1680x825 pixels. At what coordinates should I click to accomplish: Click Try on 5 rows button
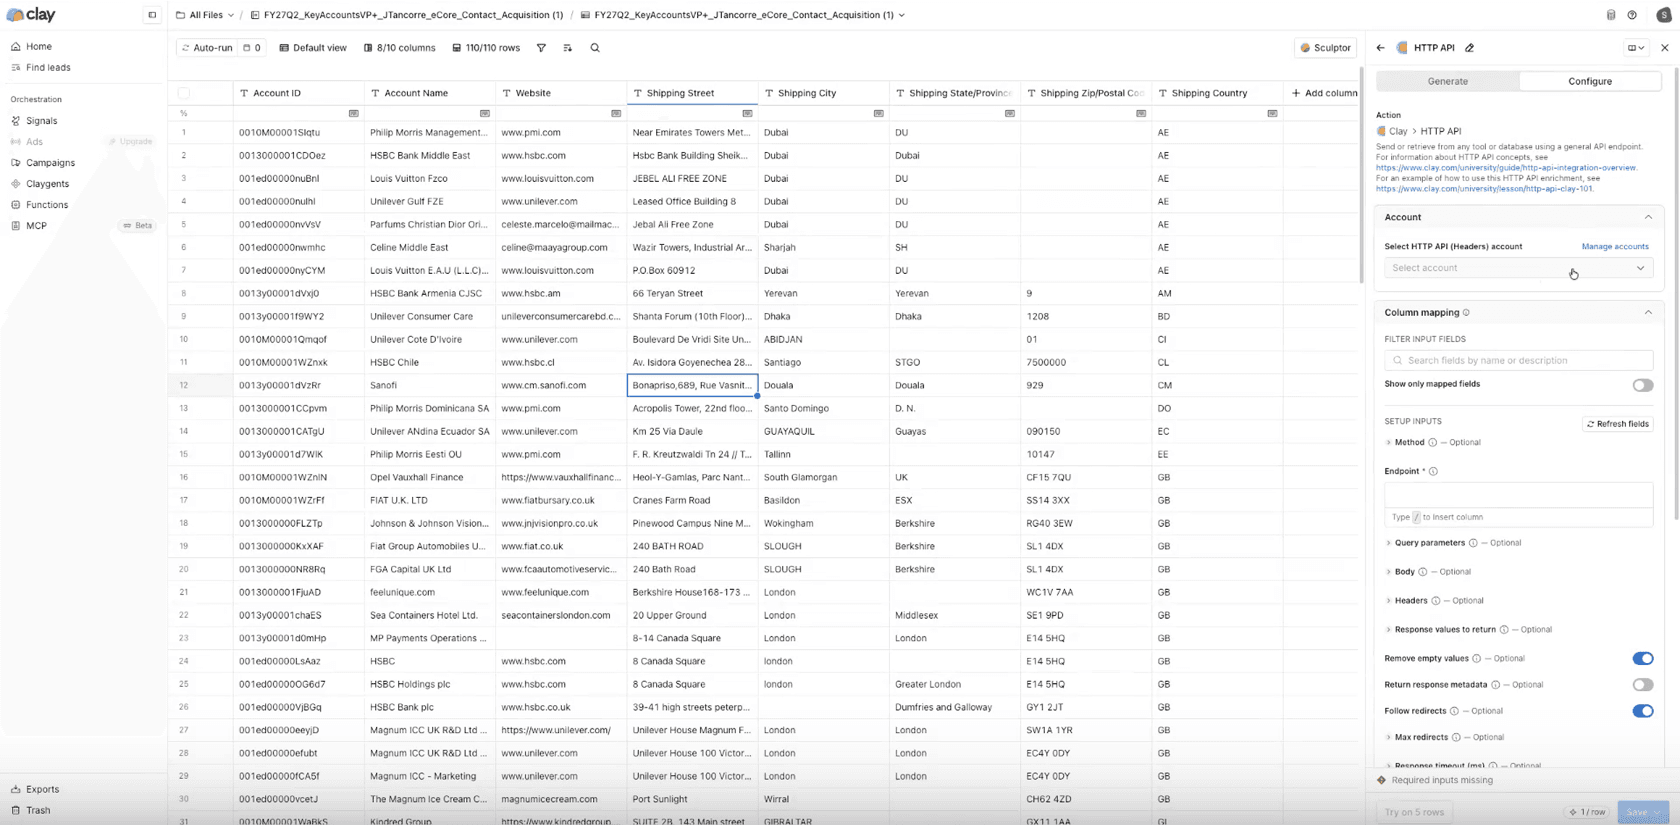1414,812
